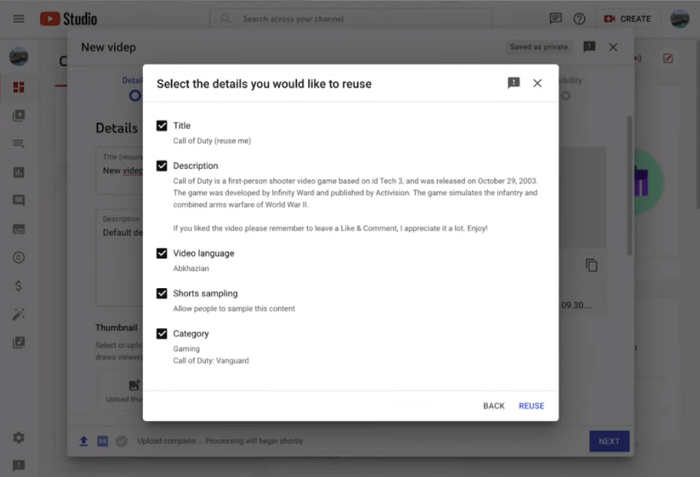700x477 pixels.
Task: Click the BACK button
Action: (494, 406)
